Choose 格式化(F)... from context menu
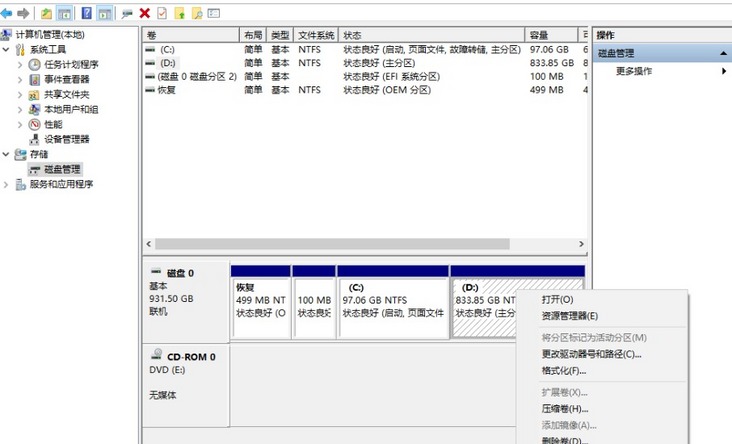The image size is (732, 444). click(x=602, y=371)
